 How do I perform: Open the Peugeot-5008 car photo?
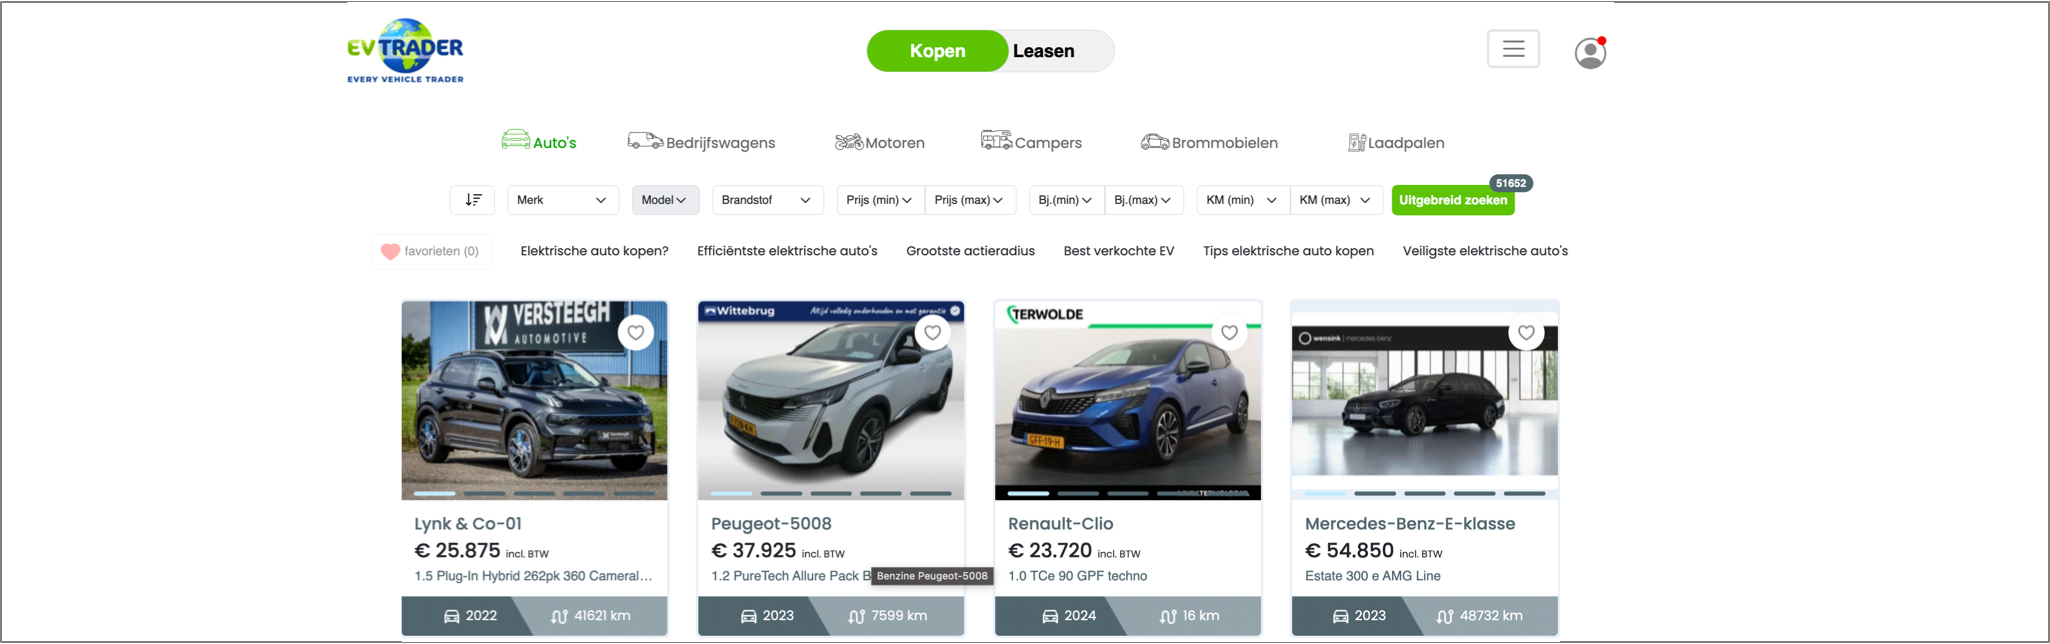(x=831, y=400)
